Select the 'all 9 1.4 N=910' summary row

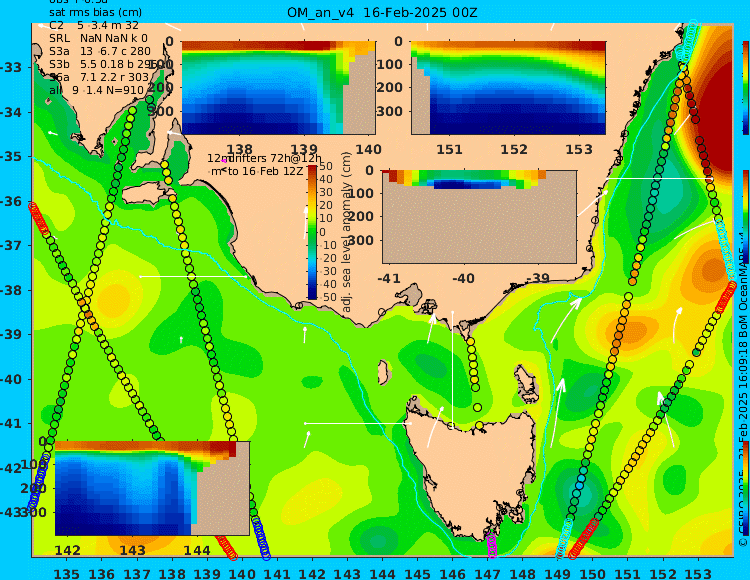point(96,90)
